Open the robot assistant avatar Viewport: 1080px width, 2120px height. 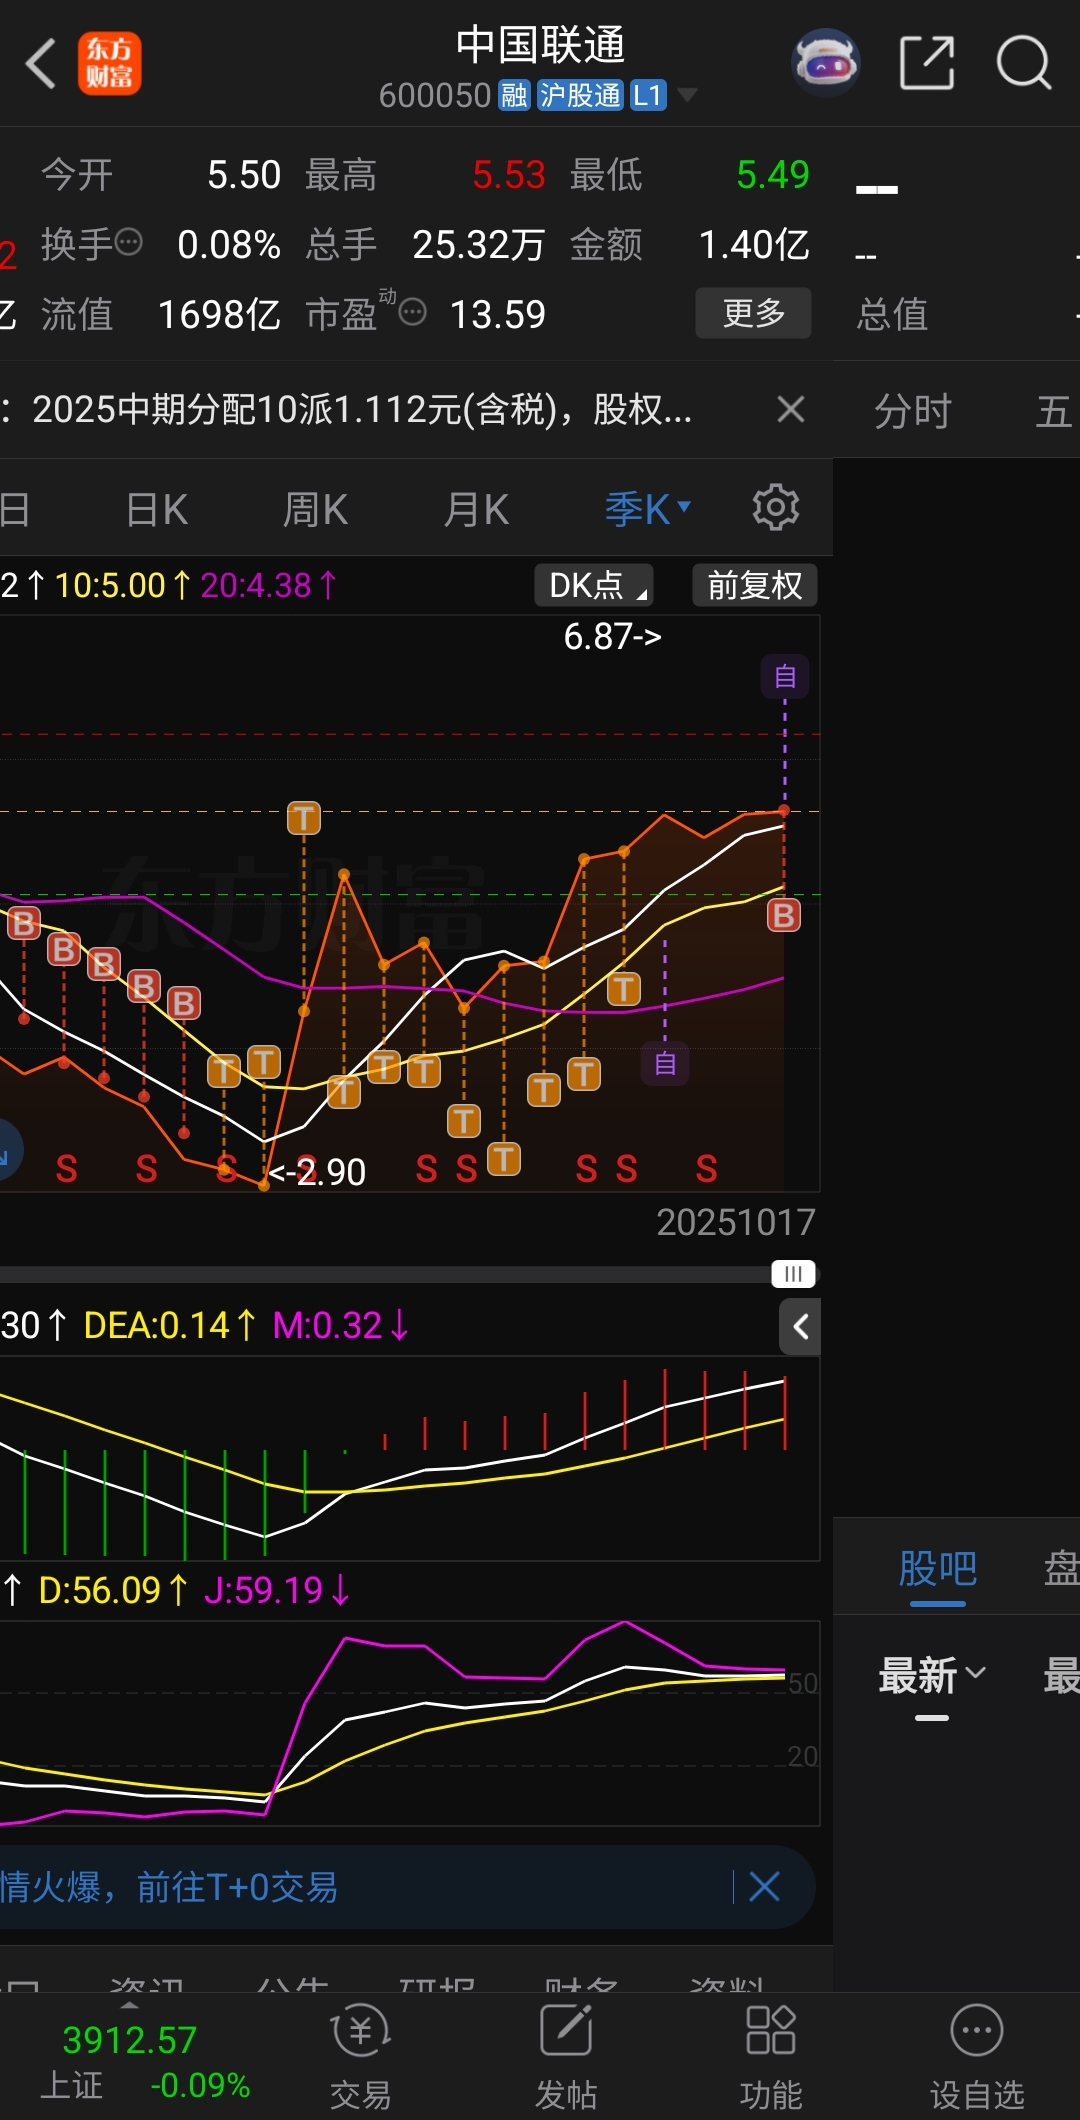(x=826, y=62)
